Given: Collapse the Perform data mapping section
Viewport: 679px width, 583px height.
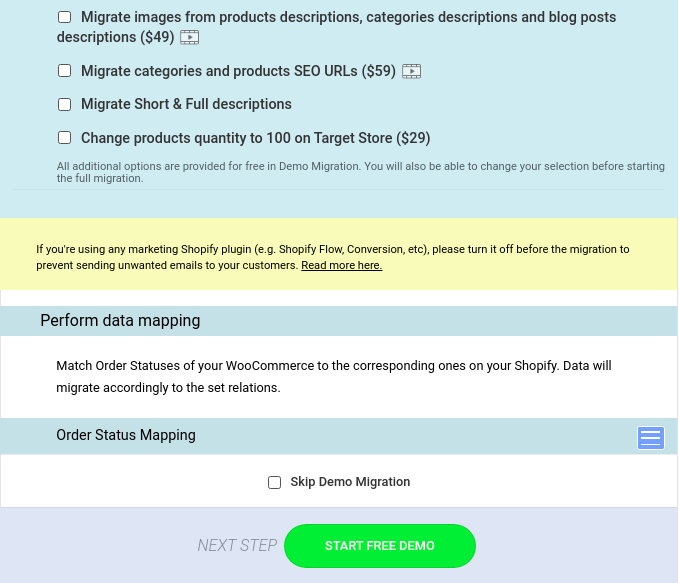Looking at the screenshot, I should (x=120, y=321).
